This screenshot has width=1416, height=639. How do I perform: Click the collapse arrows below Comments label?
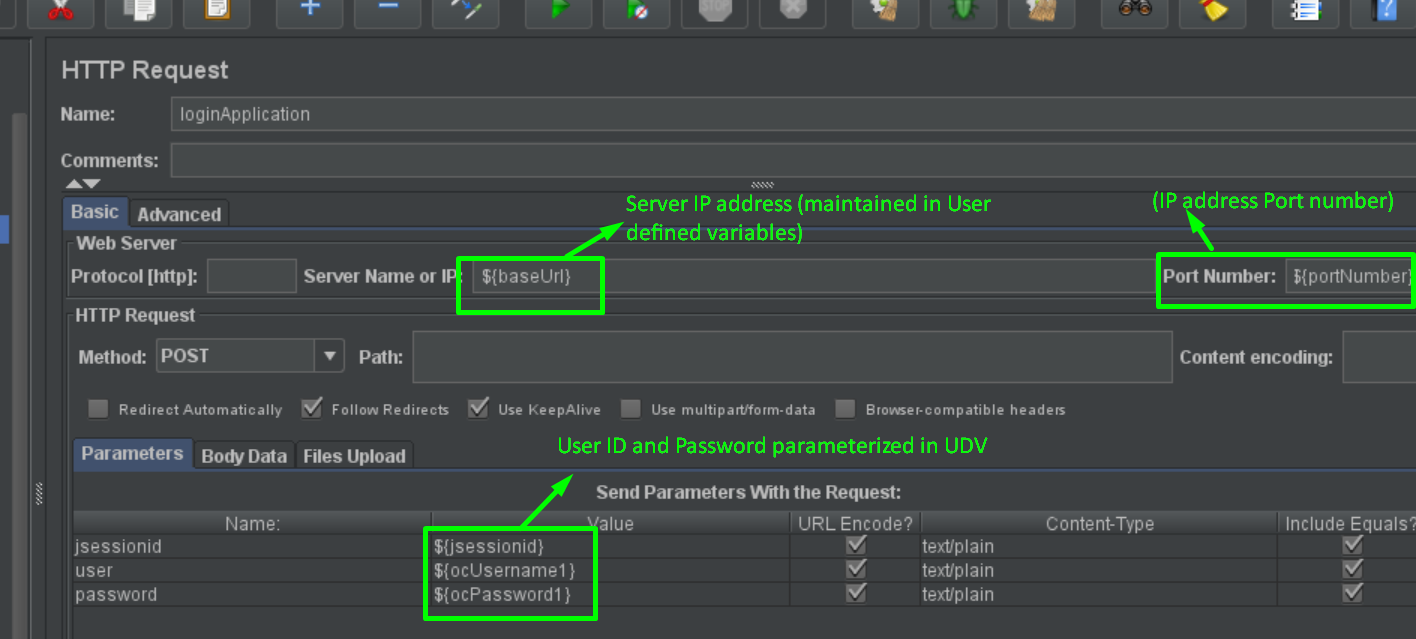click(x=83, y=184)
